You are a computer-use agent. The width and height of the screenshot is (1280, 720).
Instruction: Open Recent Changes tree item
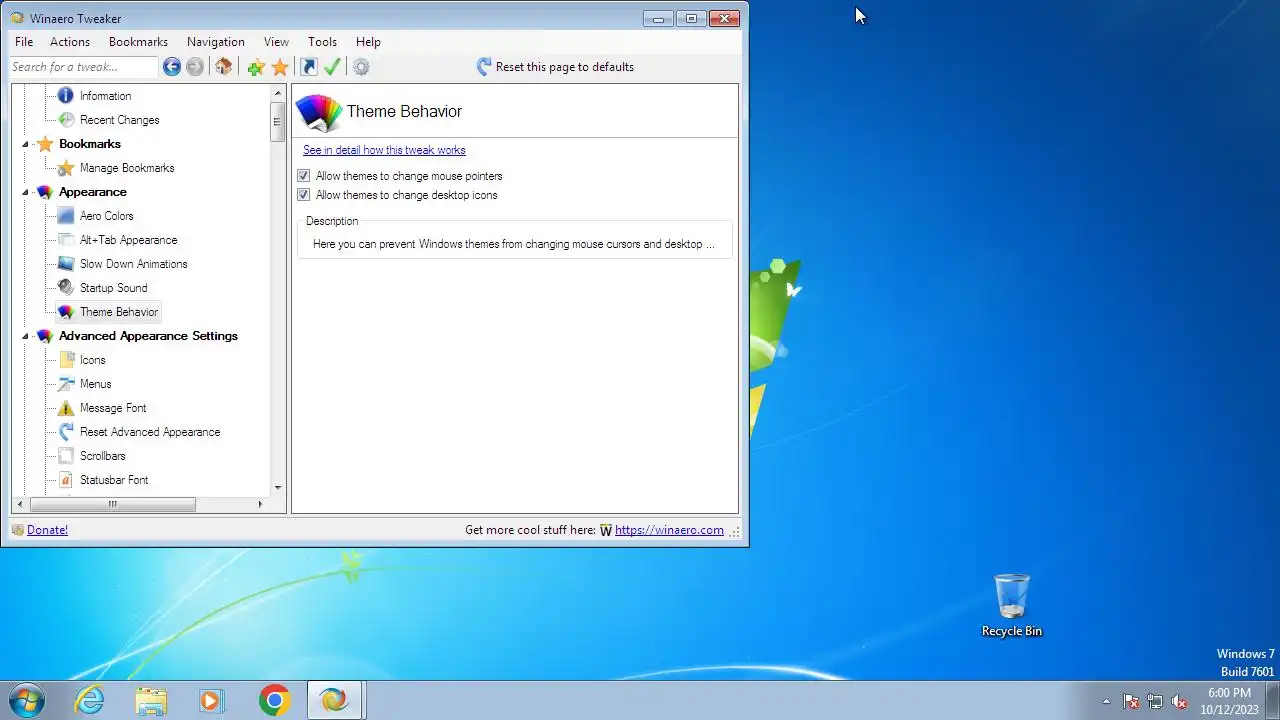pos(119,120)
